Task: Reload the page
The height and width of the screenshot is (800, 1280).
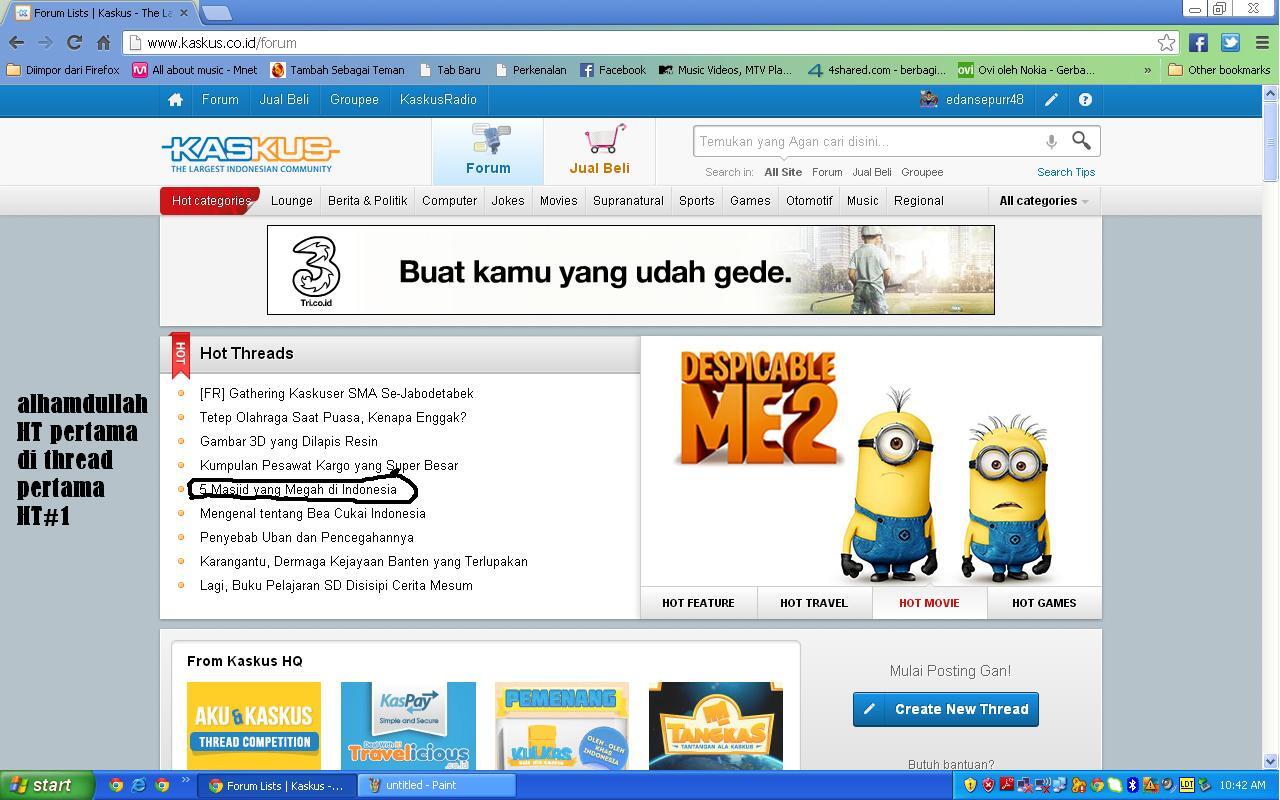Action: point(74,43)
